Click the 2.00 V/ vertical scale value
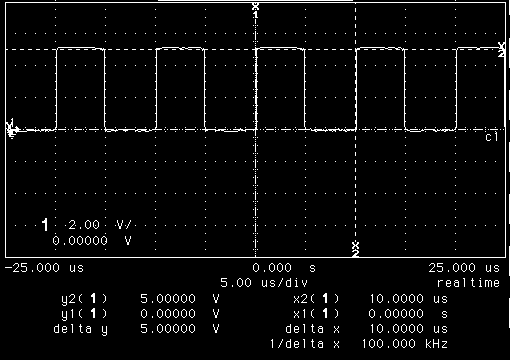This screenshot has height=360, width=510. (x=100, y=225)
